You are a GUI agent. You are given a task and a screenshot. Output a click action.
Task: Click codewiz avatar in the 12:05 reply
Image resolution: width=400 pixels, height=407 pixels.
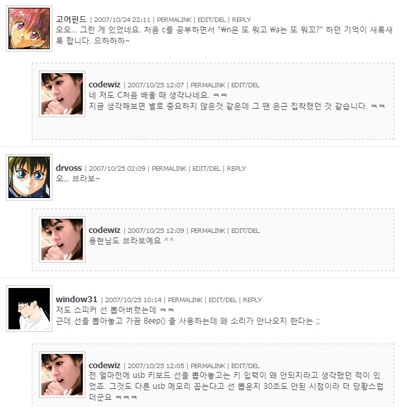[62, 375]
